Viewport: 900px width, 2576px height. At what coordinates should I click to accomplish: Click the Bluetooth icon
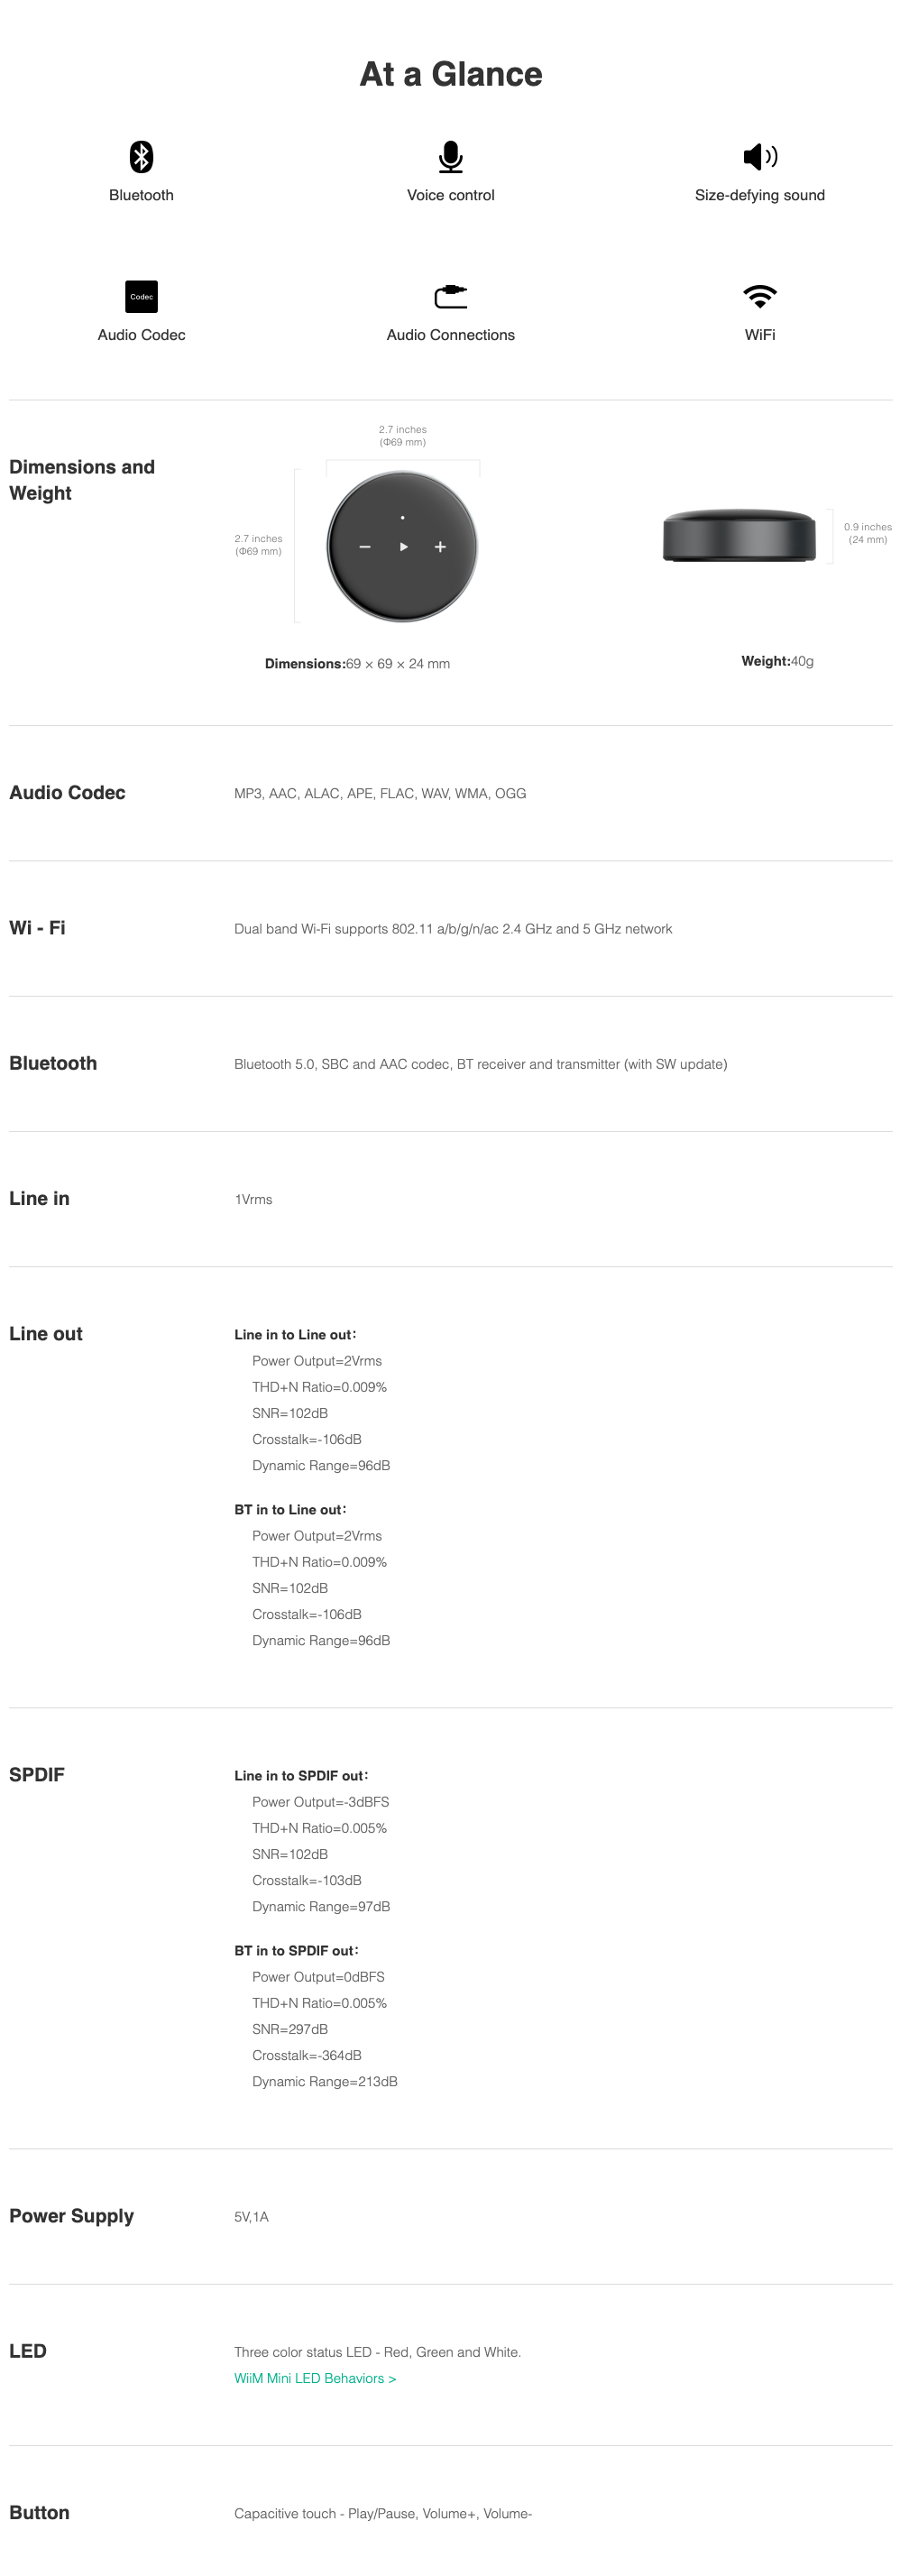pyautogui.click(x=141, y=156)
